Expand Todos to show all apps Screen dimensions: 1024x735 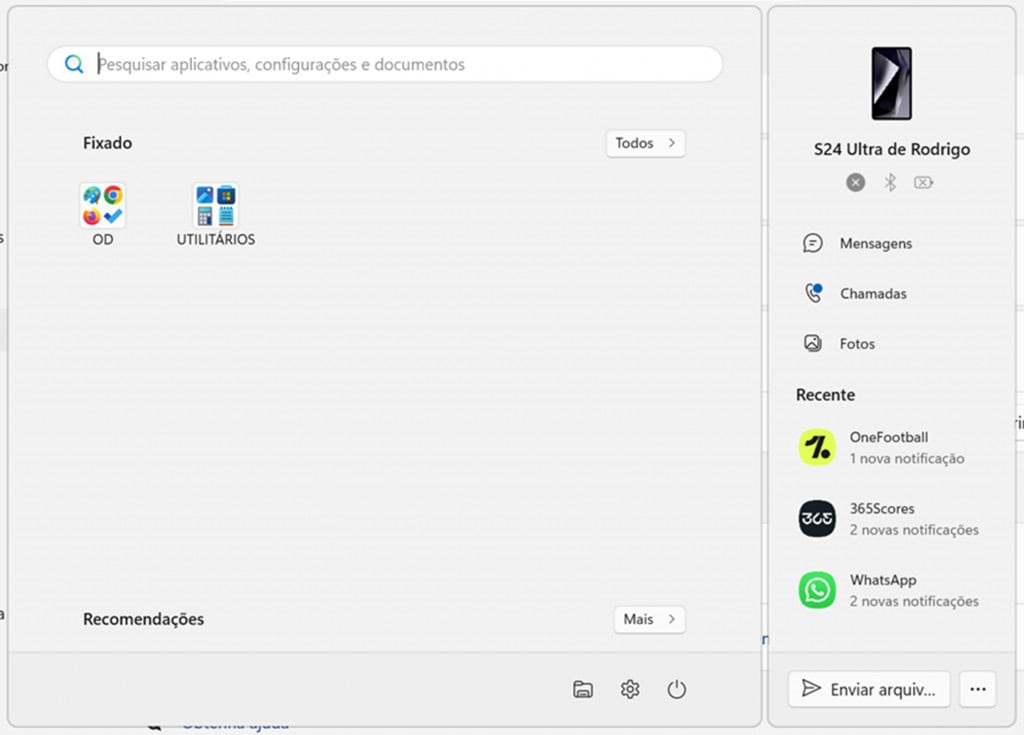[x=645, y=143]
